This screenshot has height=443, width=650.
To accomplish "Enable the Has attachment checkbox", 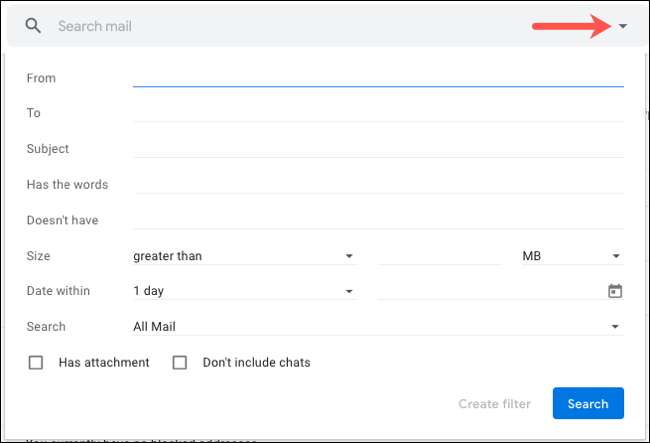I will click(x=36, y=363).
